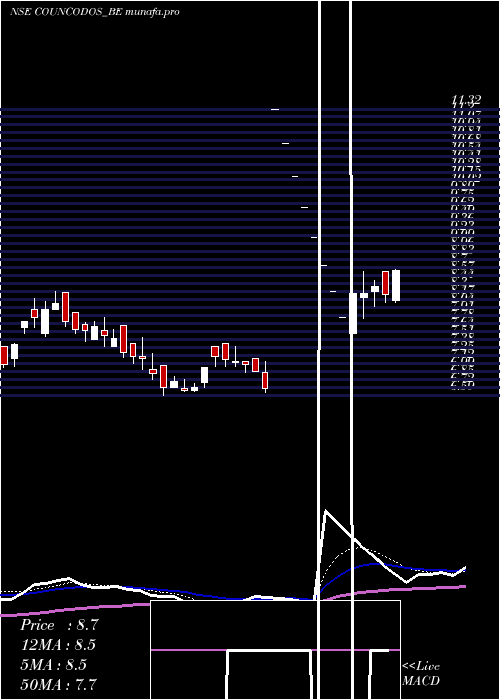This screenshot has height=700, width=500.
Task: Click the 'NSE COUNCODOS_BE munafa.pro' chart title
Action: [94, 12]
